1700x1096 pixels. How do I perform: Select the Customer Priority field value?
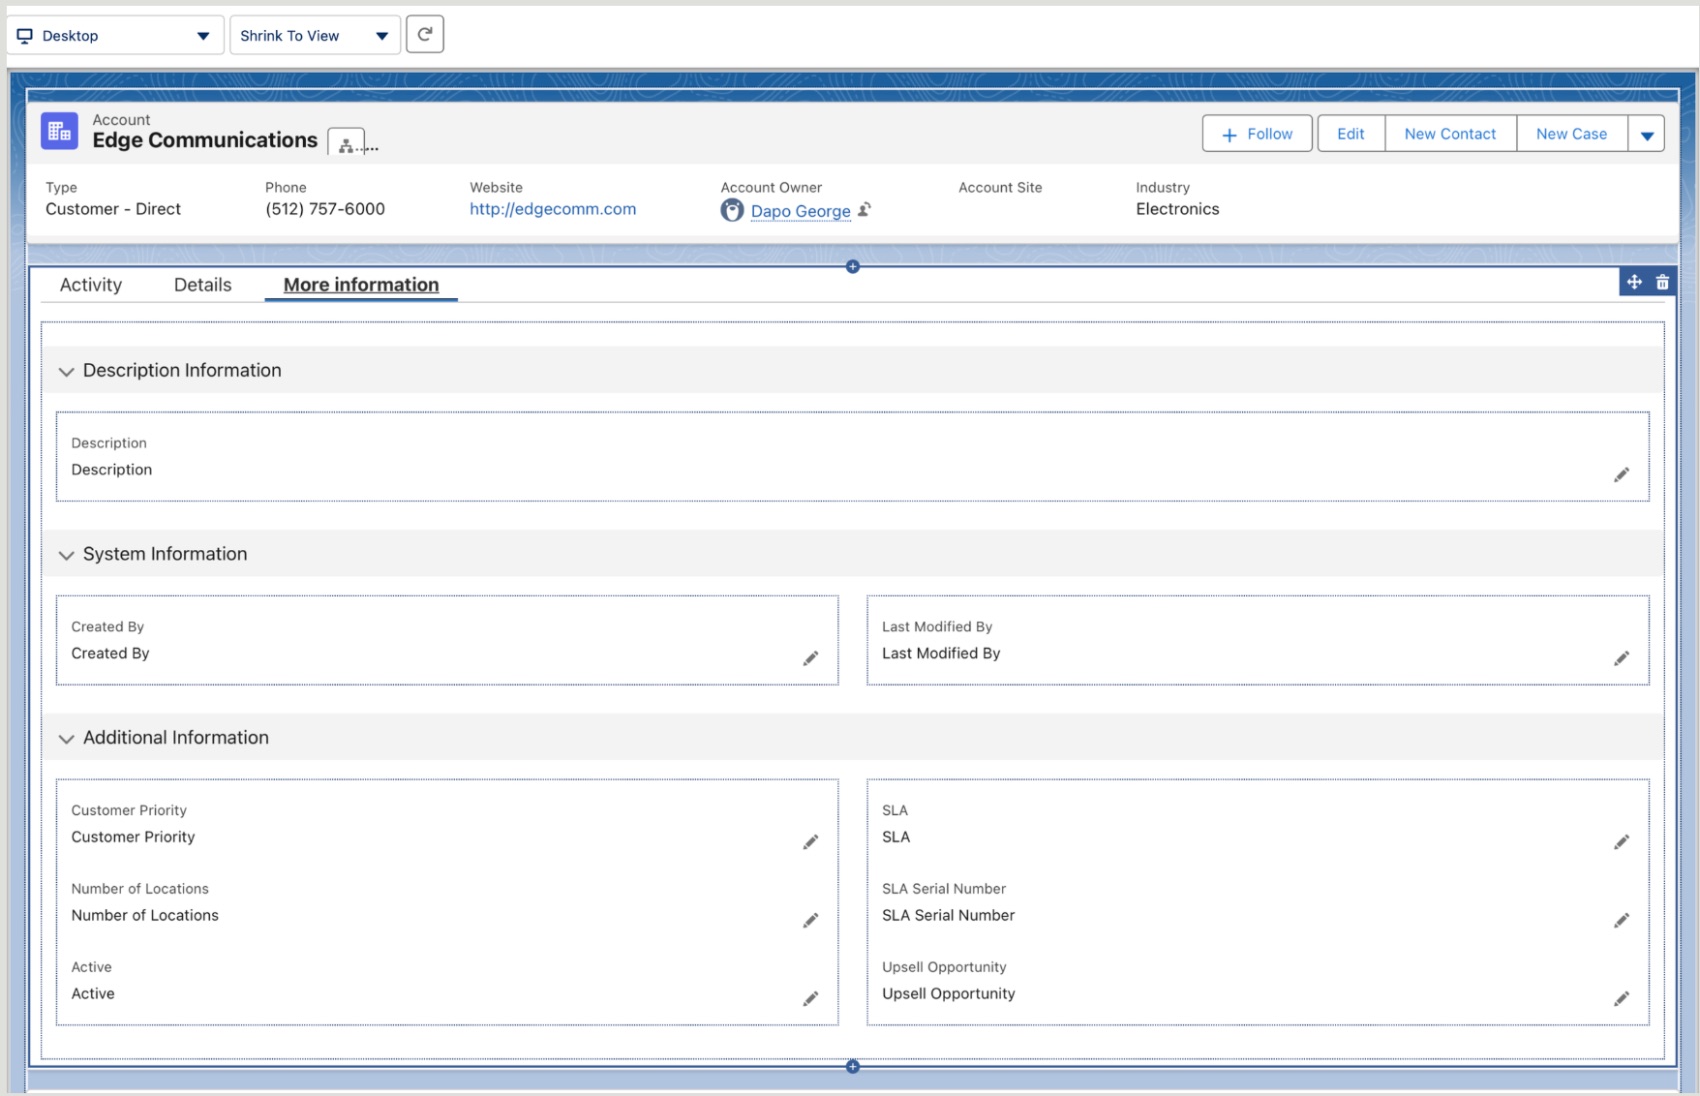pyautogui.click(x=133, y=837)
